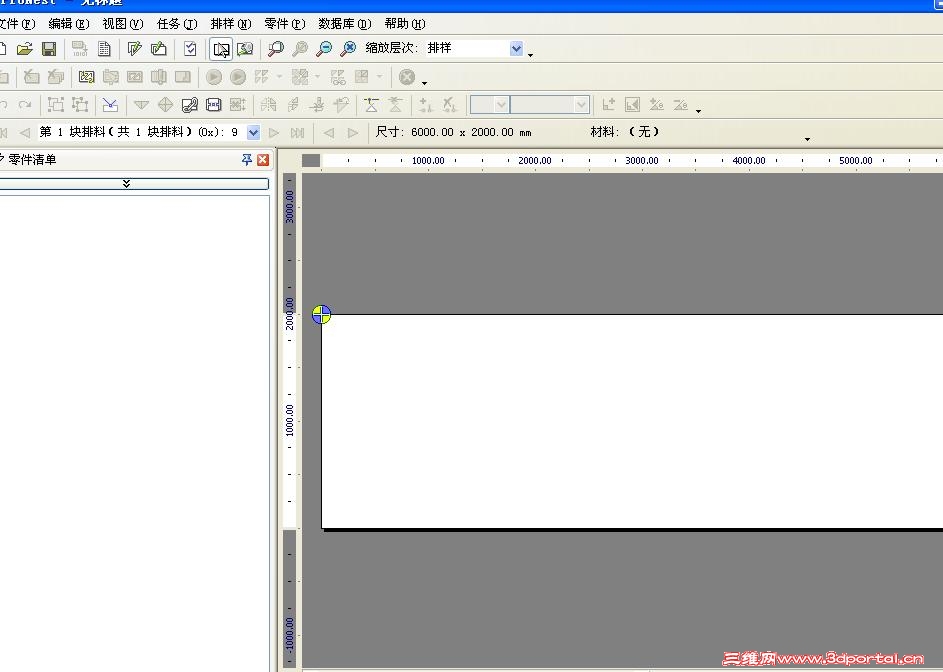Click the plate origin crosshair marker
This screenshot has width=943, height=672.
321,314
